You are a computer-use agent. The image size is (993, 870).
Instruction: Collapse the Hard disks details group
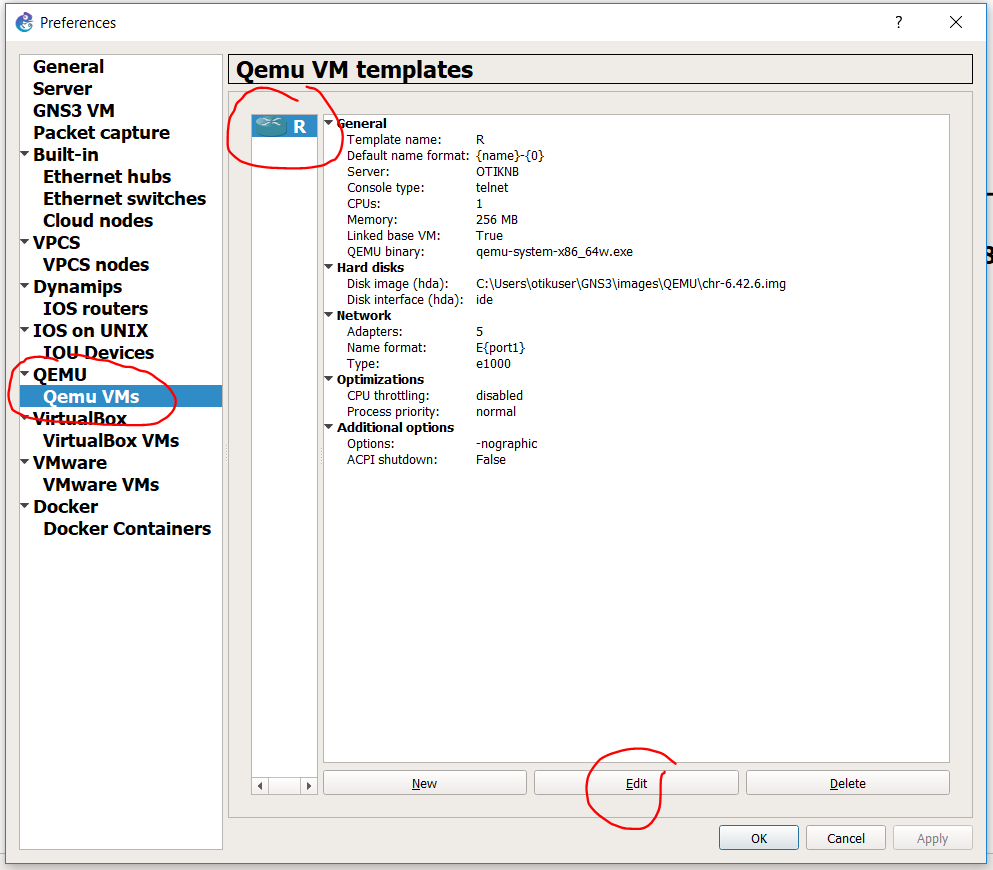[329, 267]
